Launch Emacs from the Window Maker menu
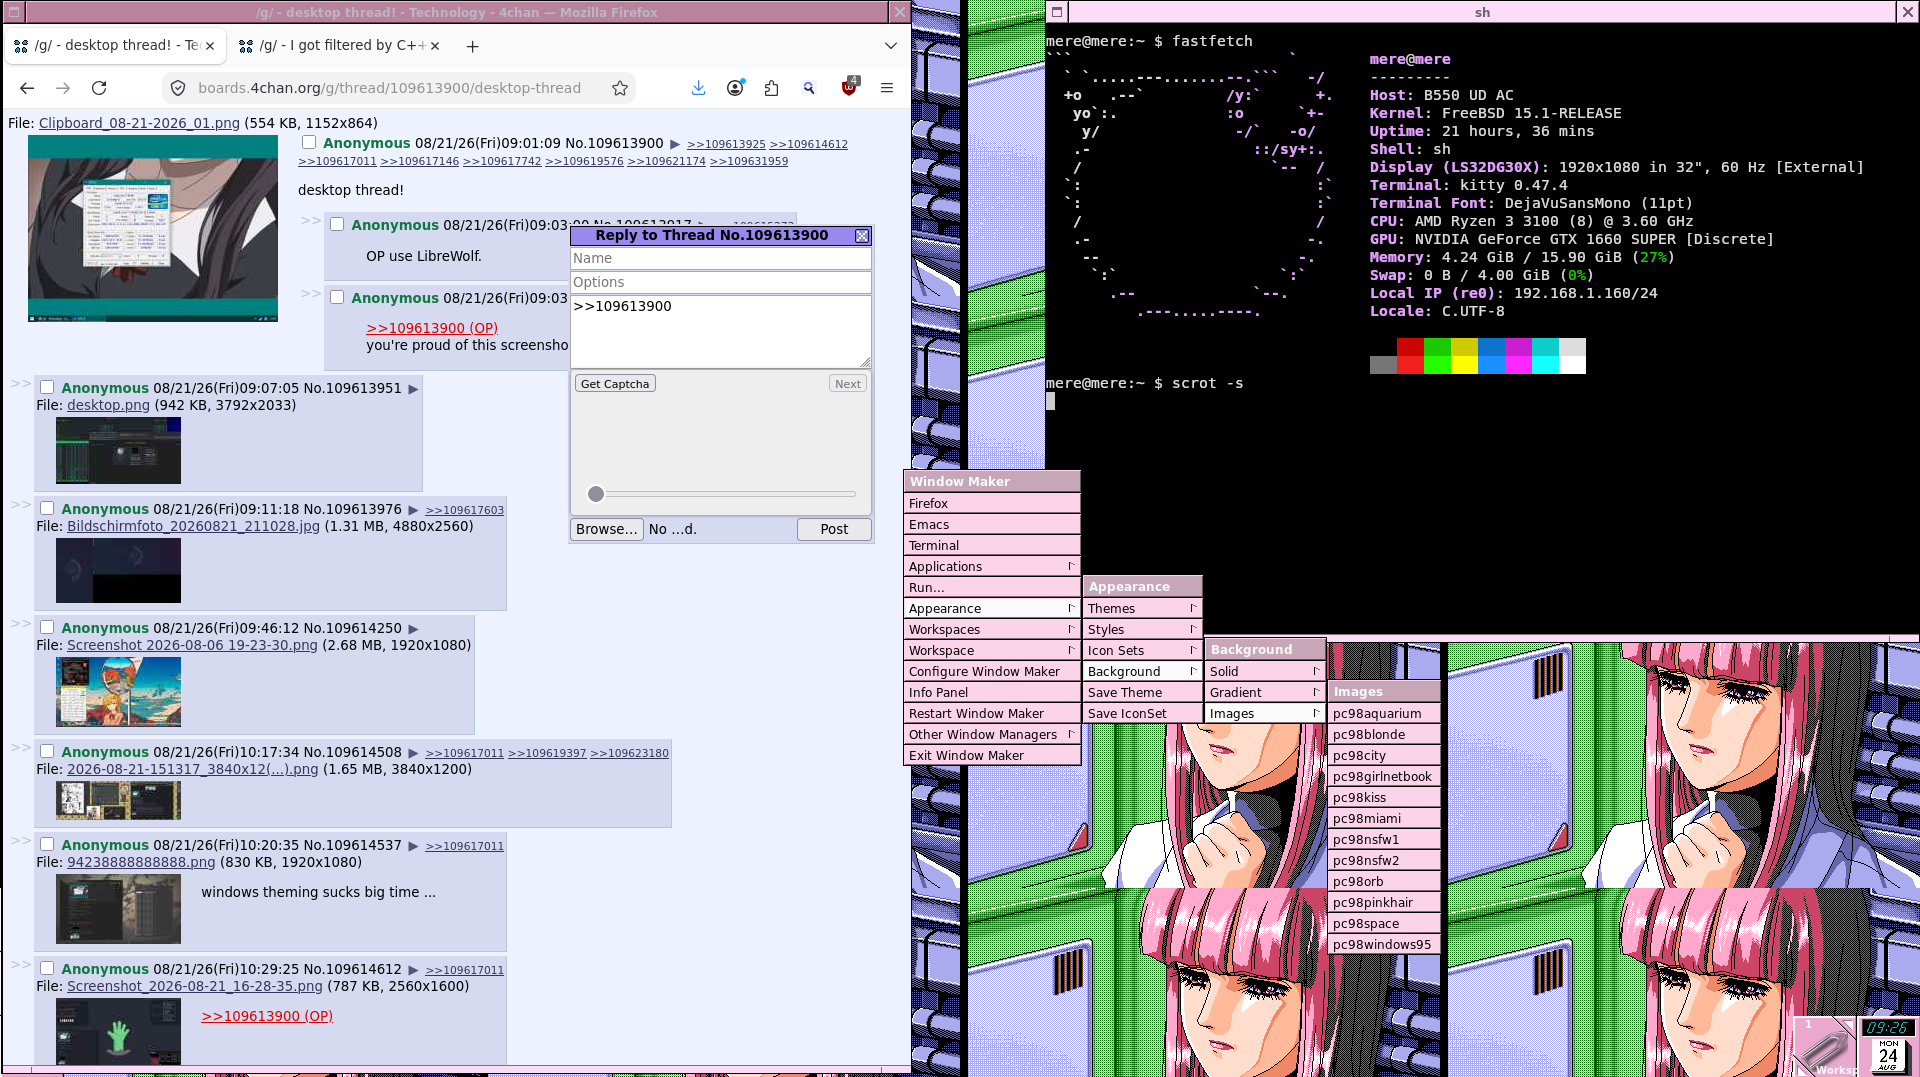The image size is (1920, 1077). click(992, 525)
